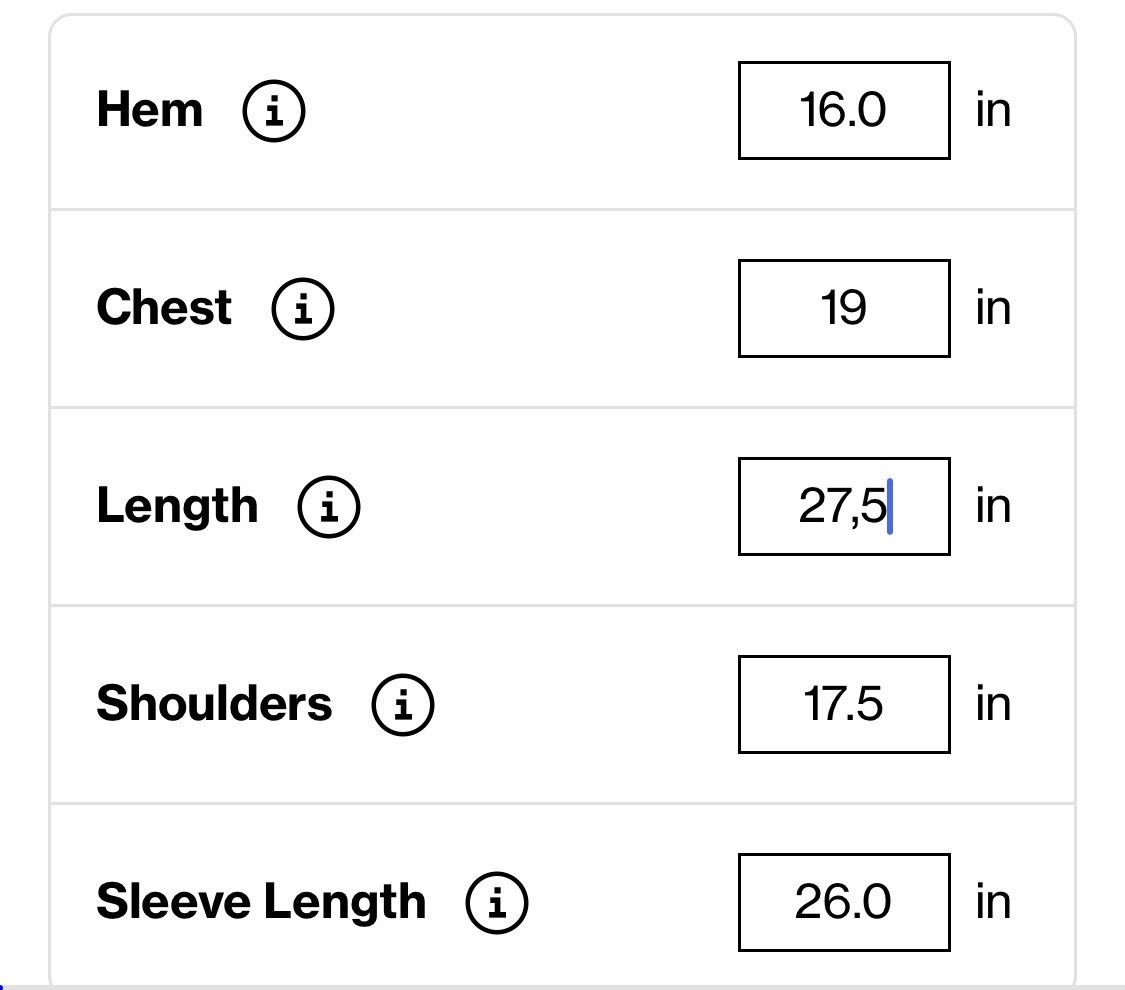Click the Hem input showing 16.0
The width and height of the screenshot is (1125, 990).
(x=844, y=110)
